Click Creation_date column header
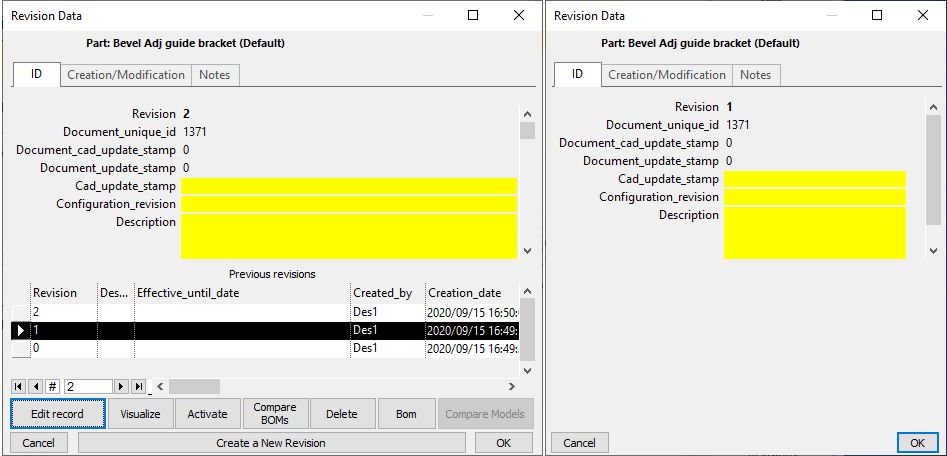Screen dimensions: 947x456 (x=472, y=293)
